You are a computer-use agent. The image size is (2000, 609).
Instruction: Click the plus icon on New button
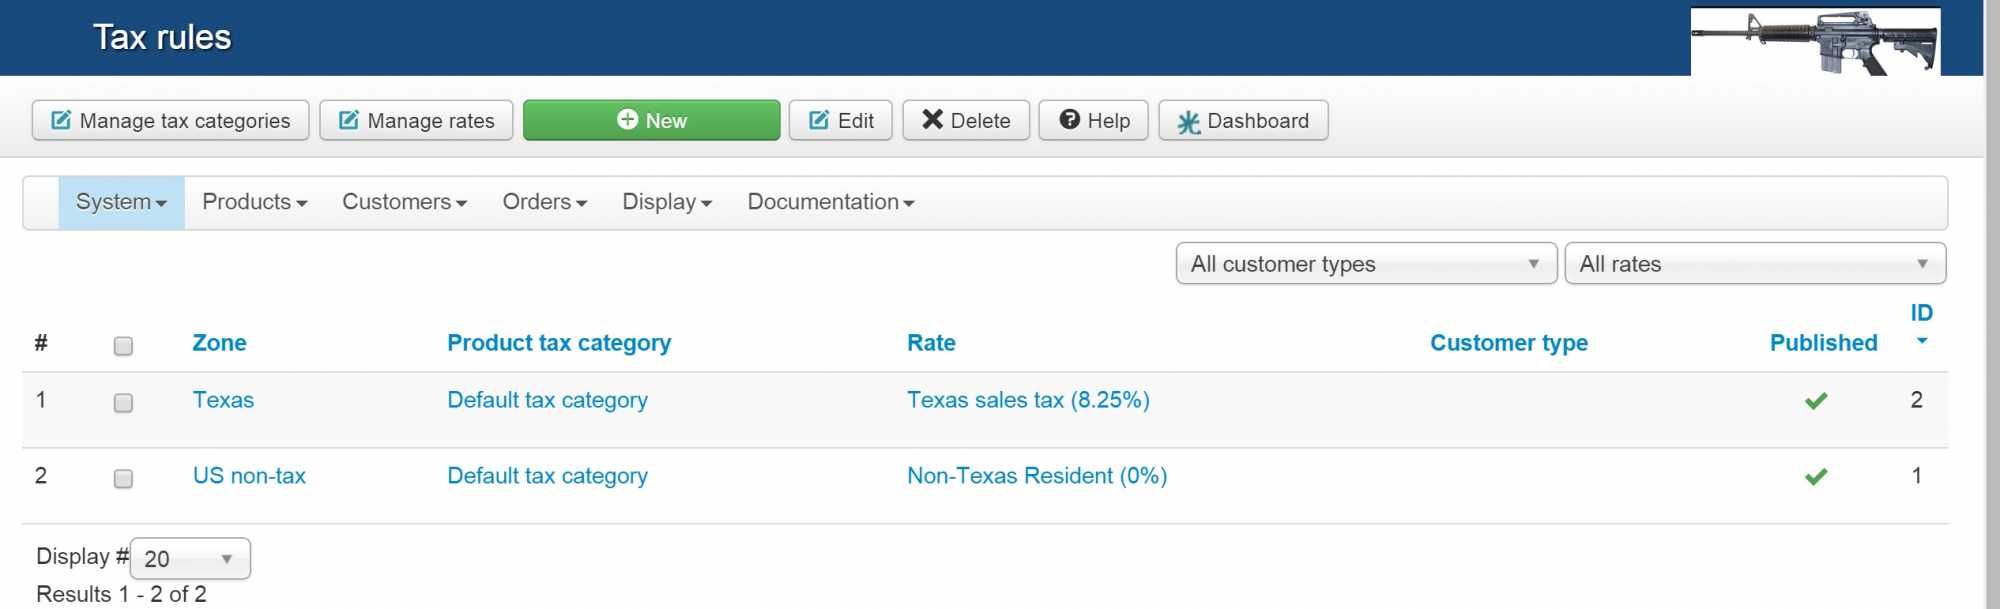[627, 120]
